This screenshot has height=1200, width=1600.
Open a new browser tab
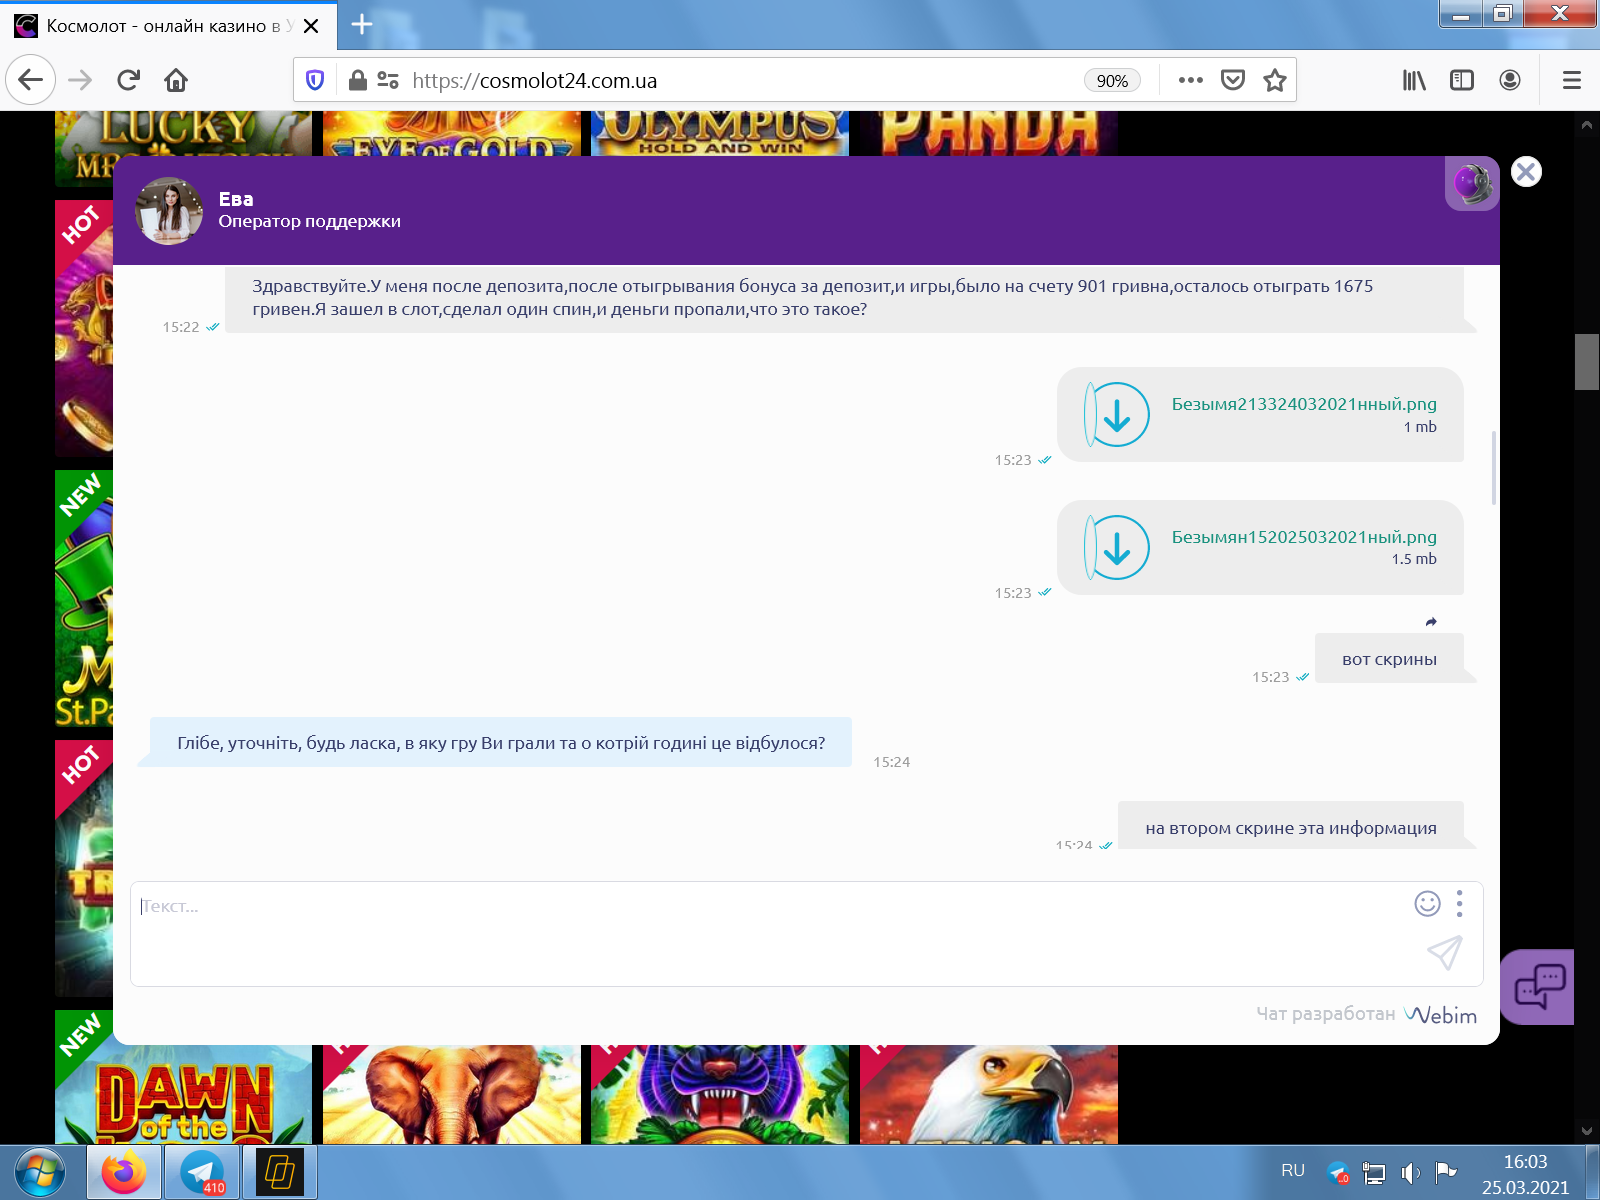pos(362,25)
